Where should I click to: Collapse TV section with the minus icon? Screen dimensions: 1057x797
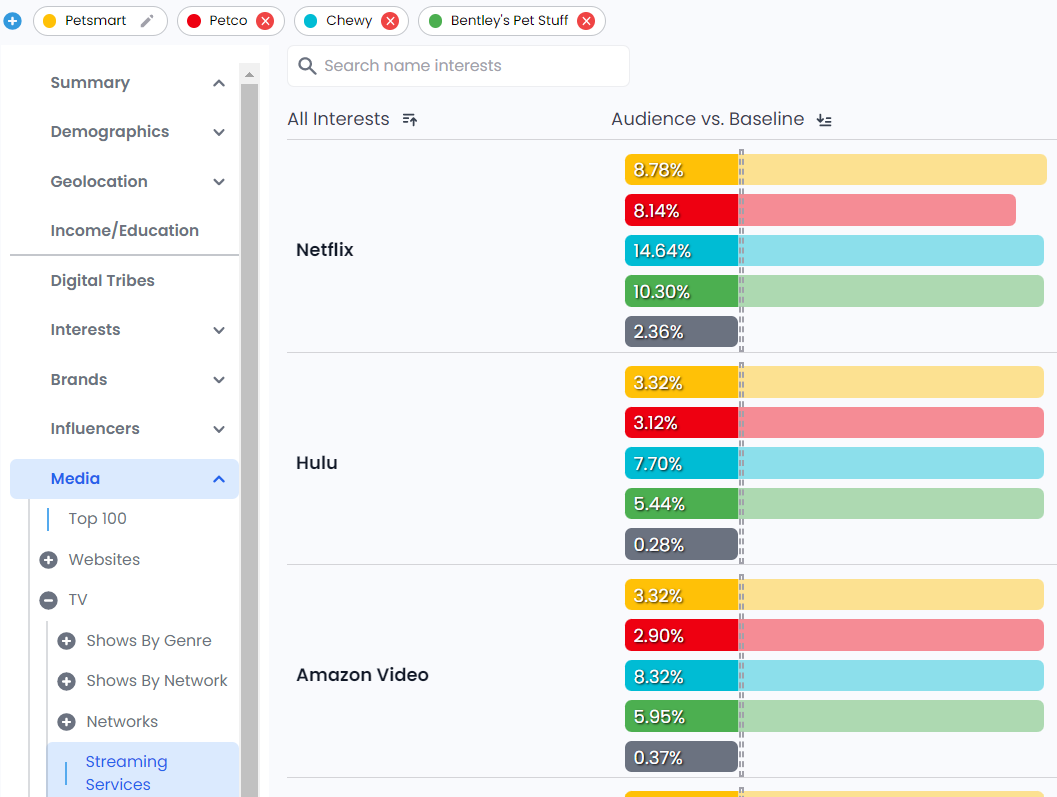tap(49, 600)
